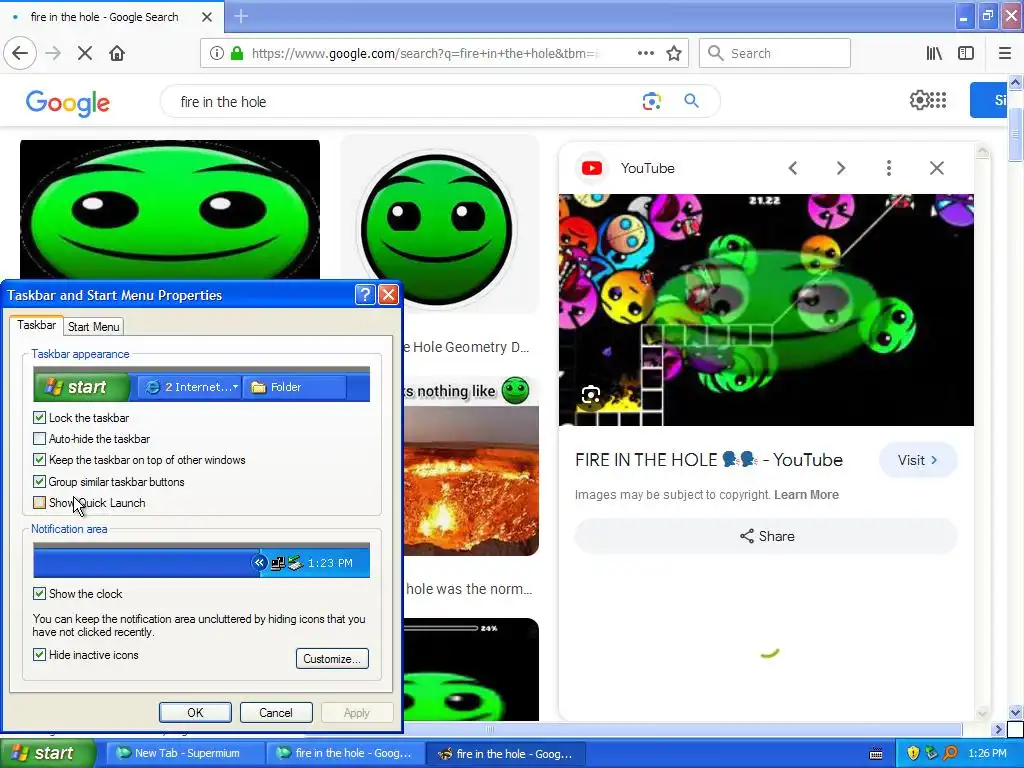Image resolution: width=1024 pixels, height=768 pixels.
Task: Open the Library icon in browser toolbar
Action: click(934, 53)
